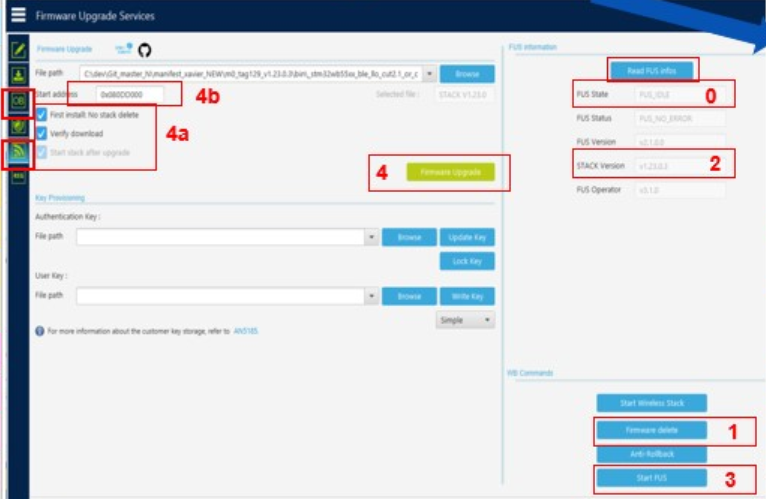Open the CPU sidebar icon

point(19,127)
